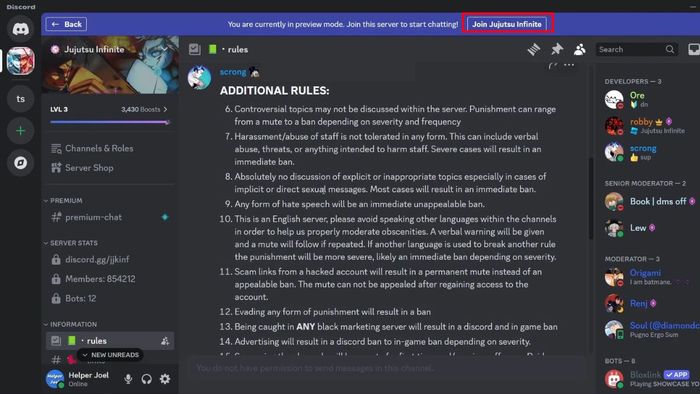Click robby's crown icon
Image resolution: width=700 pixels, height=394 pixels.
[x=659, y=122]
